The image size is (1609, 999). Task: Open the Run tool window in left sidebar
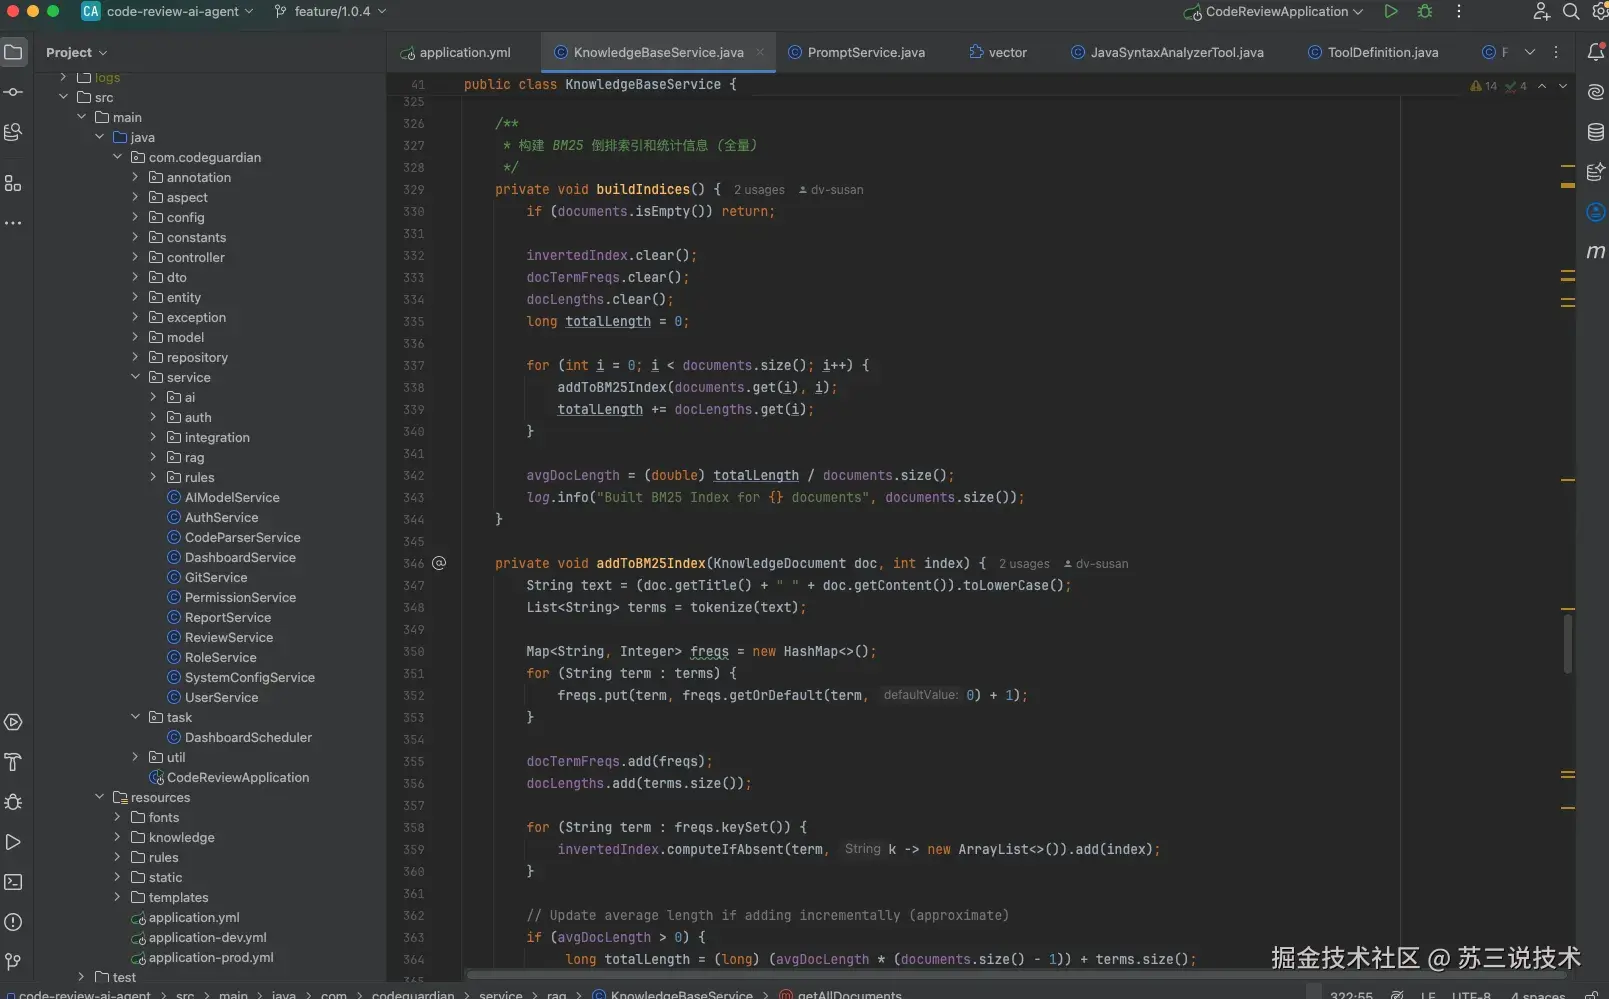[x=14, y=842]
